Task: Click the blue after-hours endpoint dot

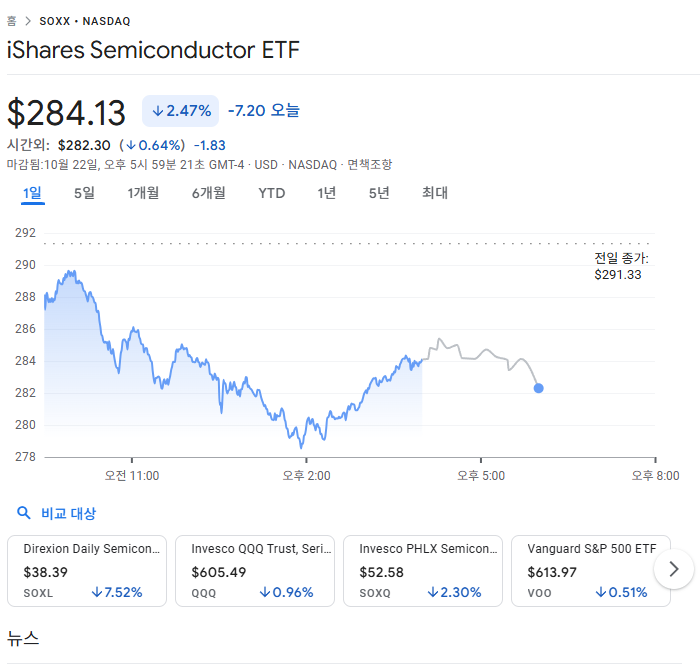Action: pos(539,388)
